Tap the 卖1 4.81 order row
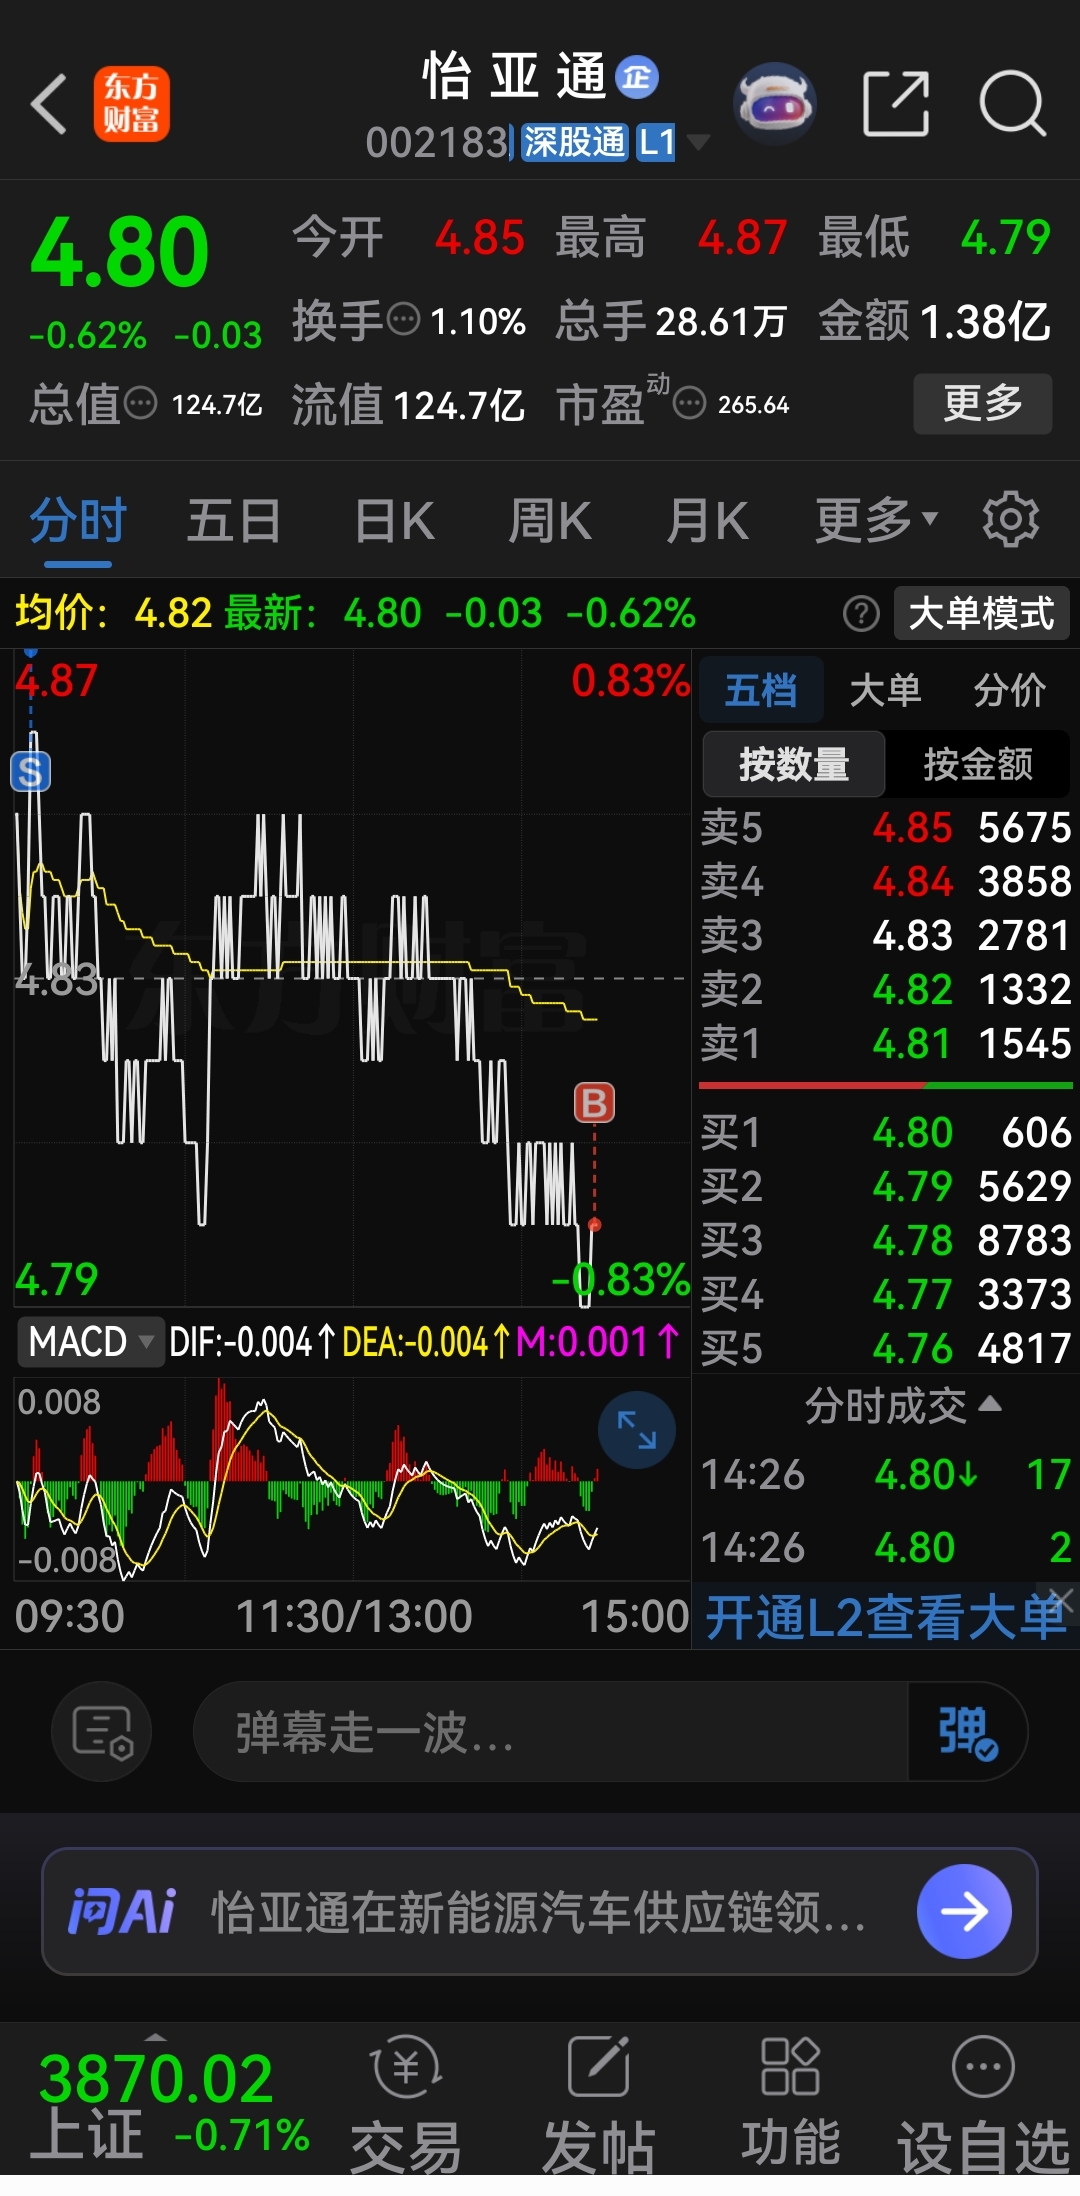This screenshot has width=1080, height=2196. click(x=885, y=1043)
